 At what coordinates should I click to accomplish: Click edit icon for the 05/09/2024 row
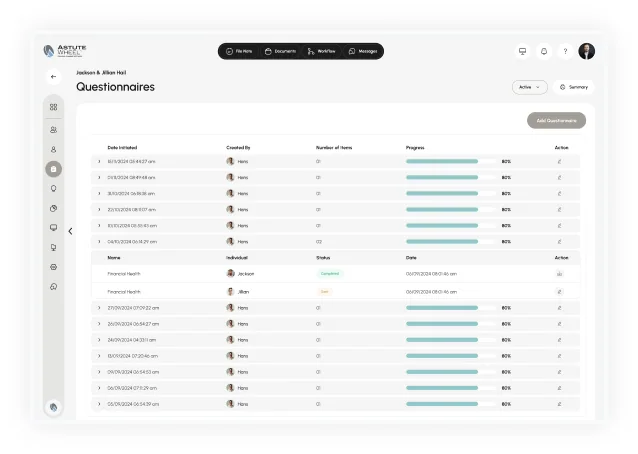click(559, 404)
